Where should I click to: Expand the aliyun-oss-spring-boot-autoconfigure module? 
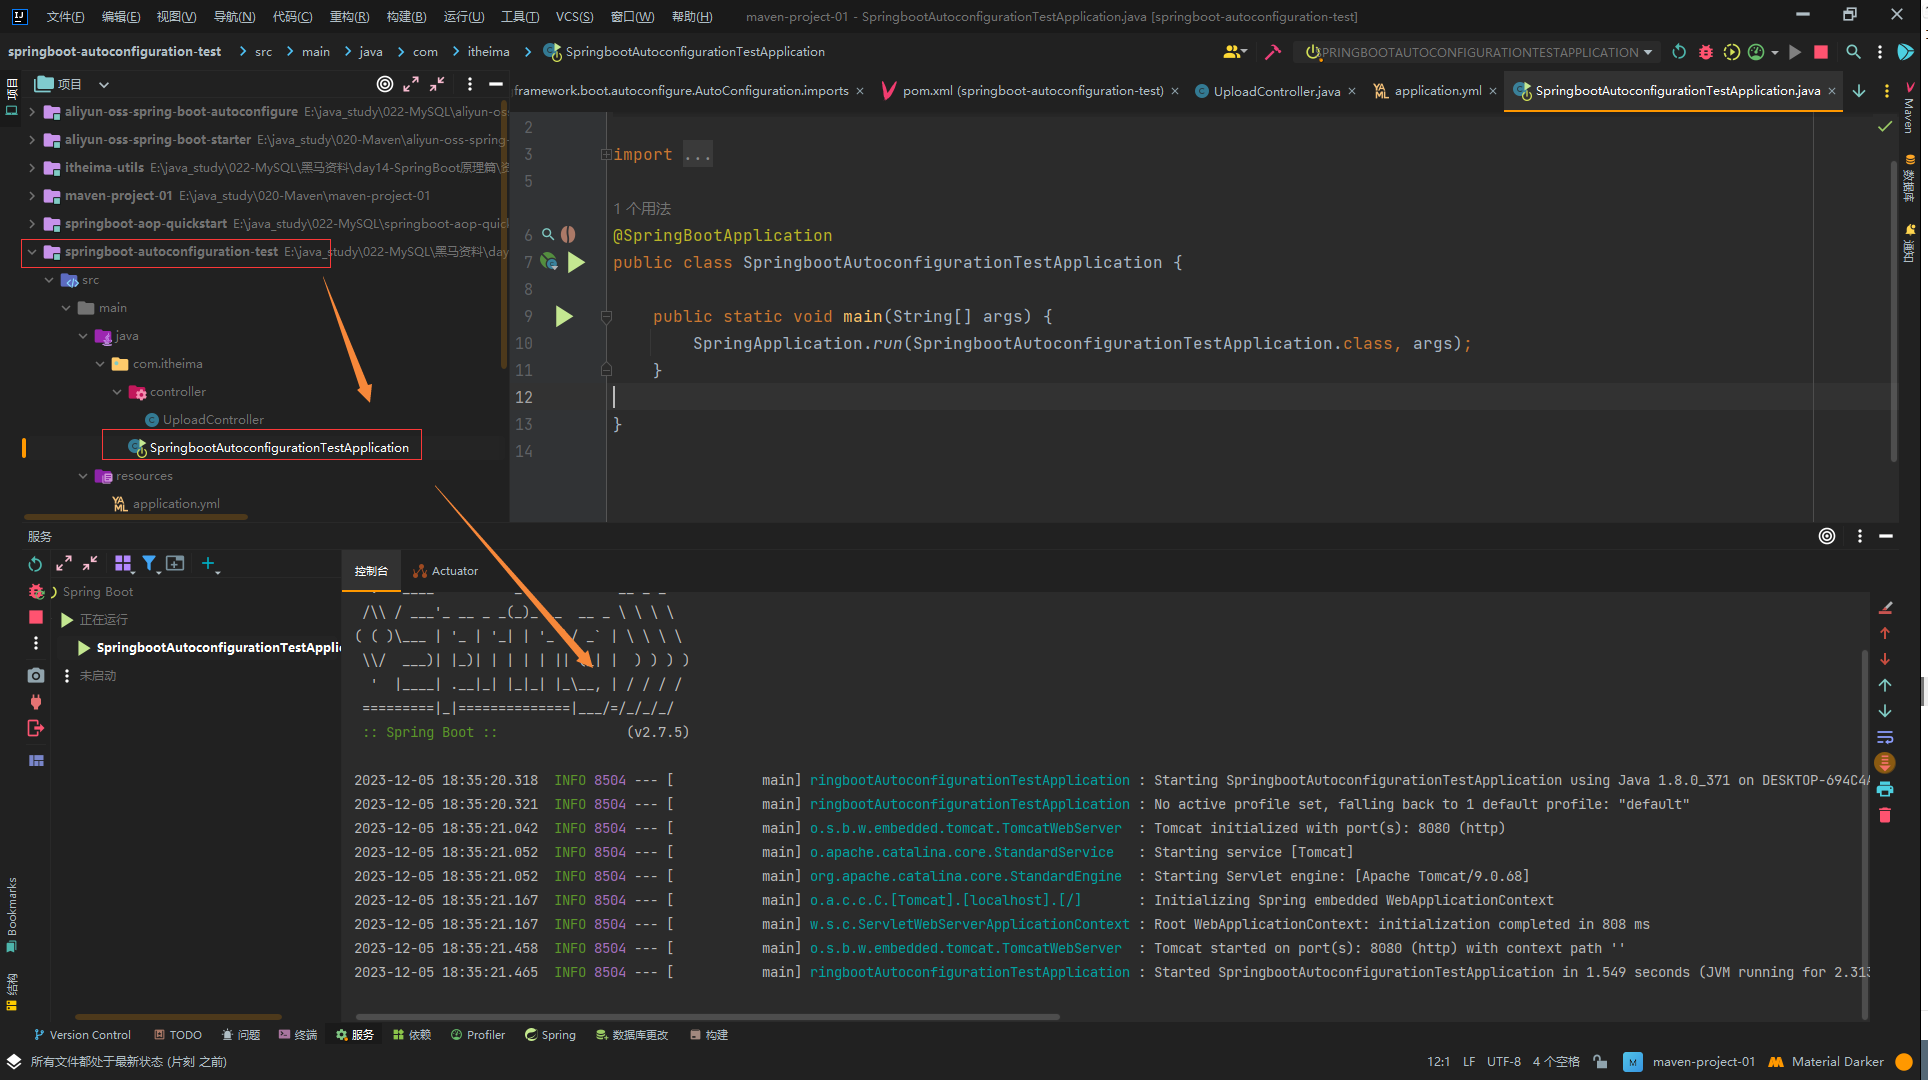(x=32, y=112)
